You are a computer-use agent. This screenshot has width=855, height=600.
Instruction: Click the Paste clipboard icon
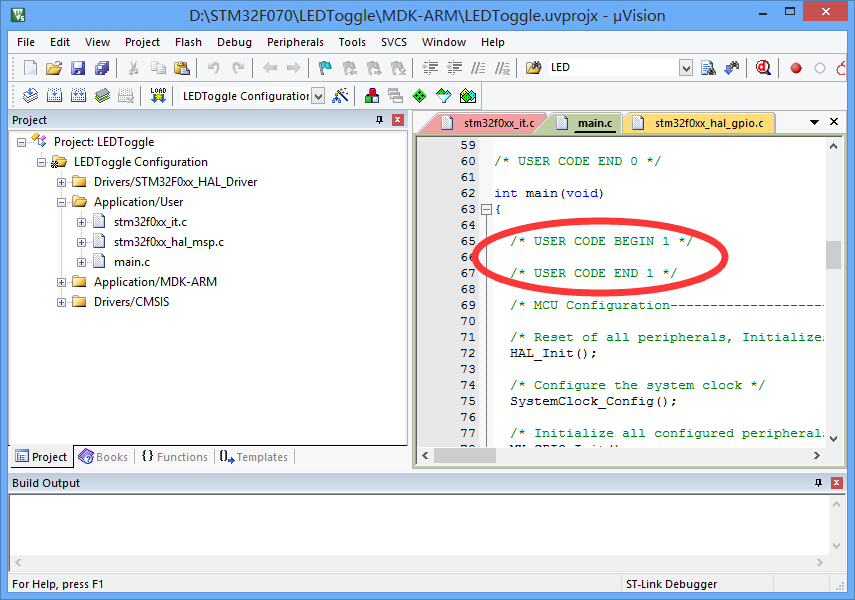(182, 68)
